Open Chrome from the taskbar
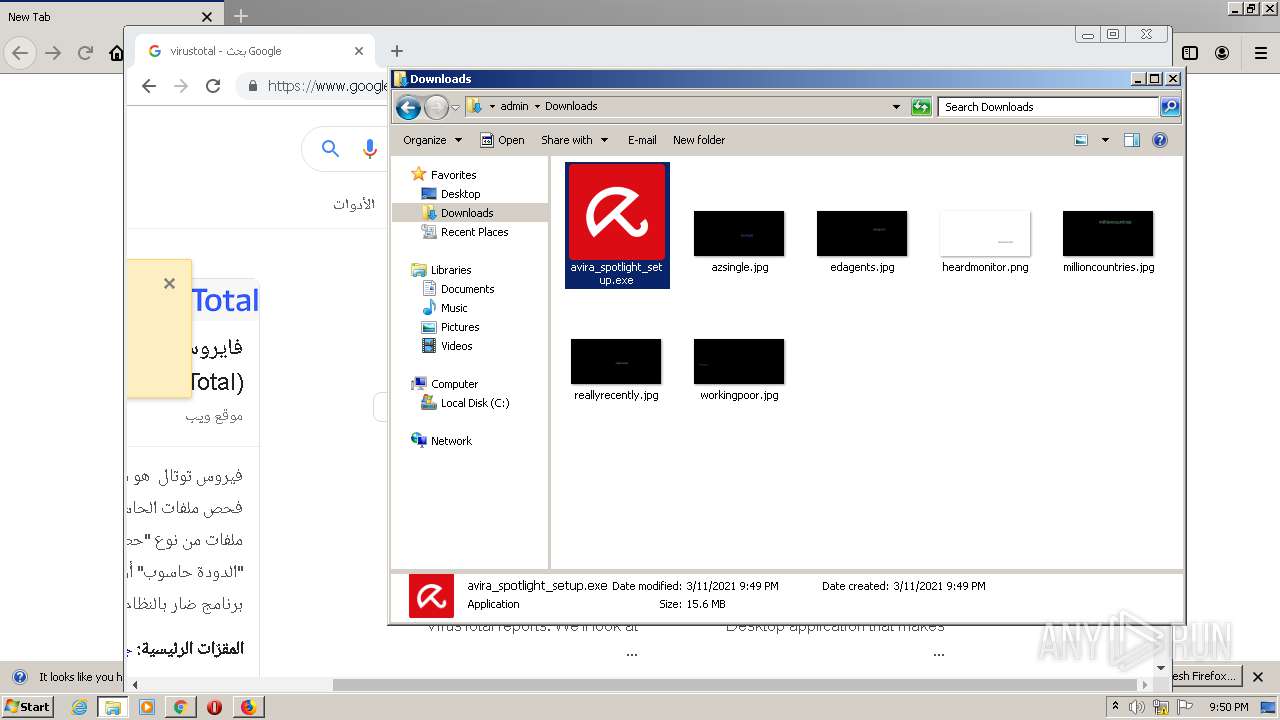This screenshot has width=1280, height=720. coord(180,707)
